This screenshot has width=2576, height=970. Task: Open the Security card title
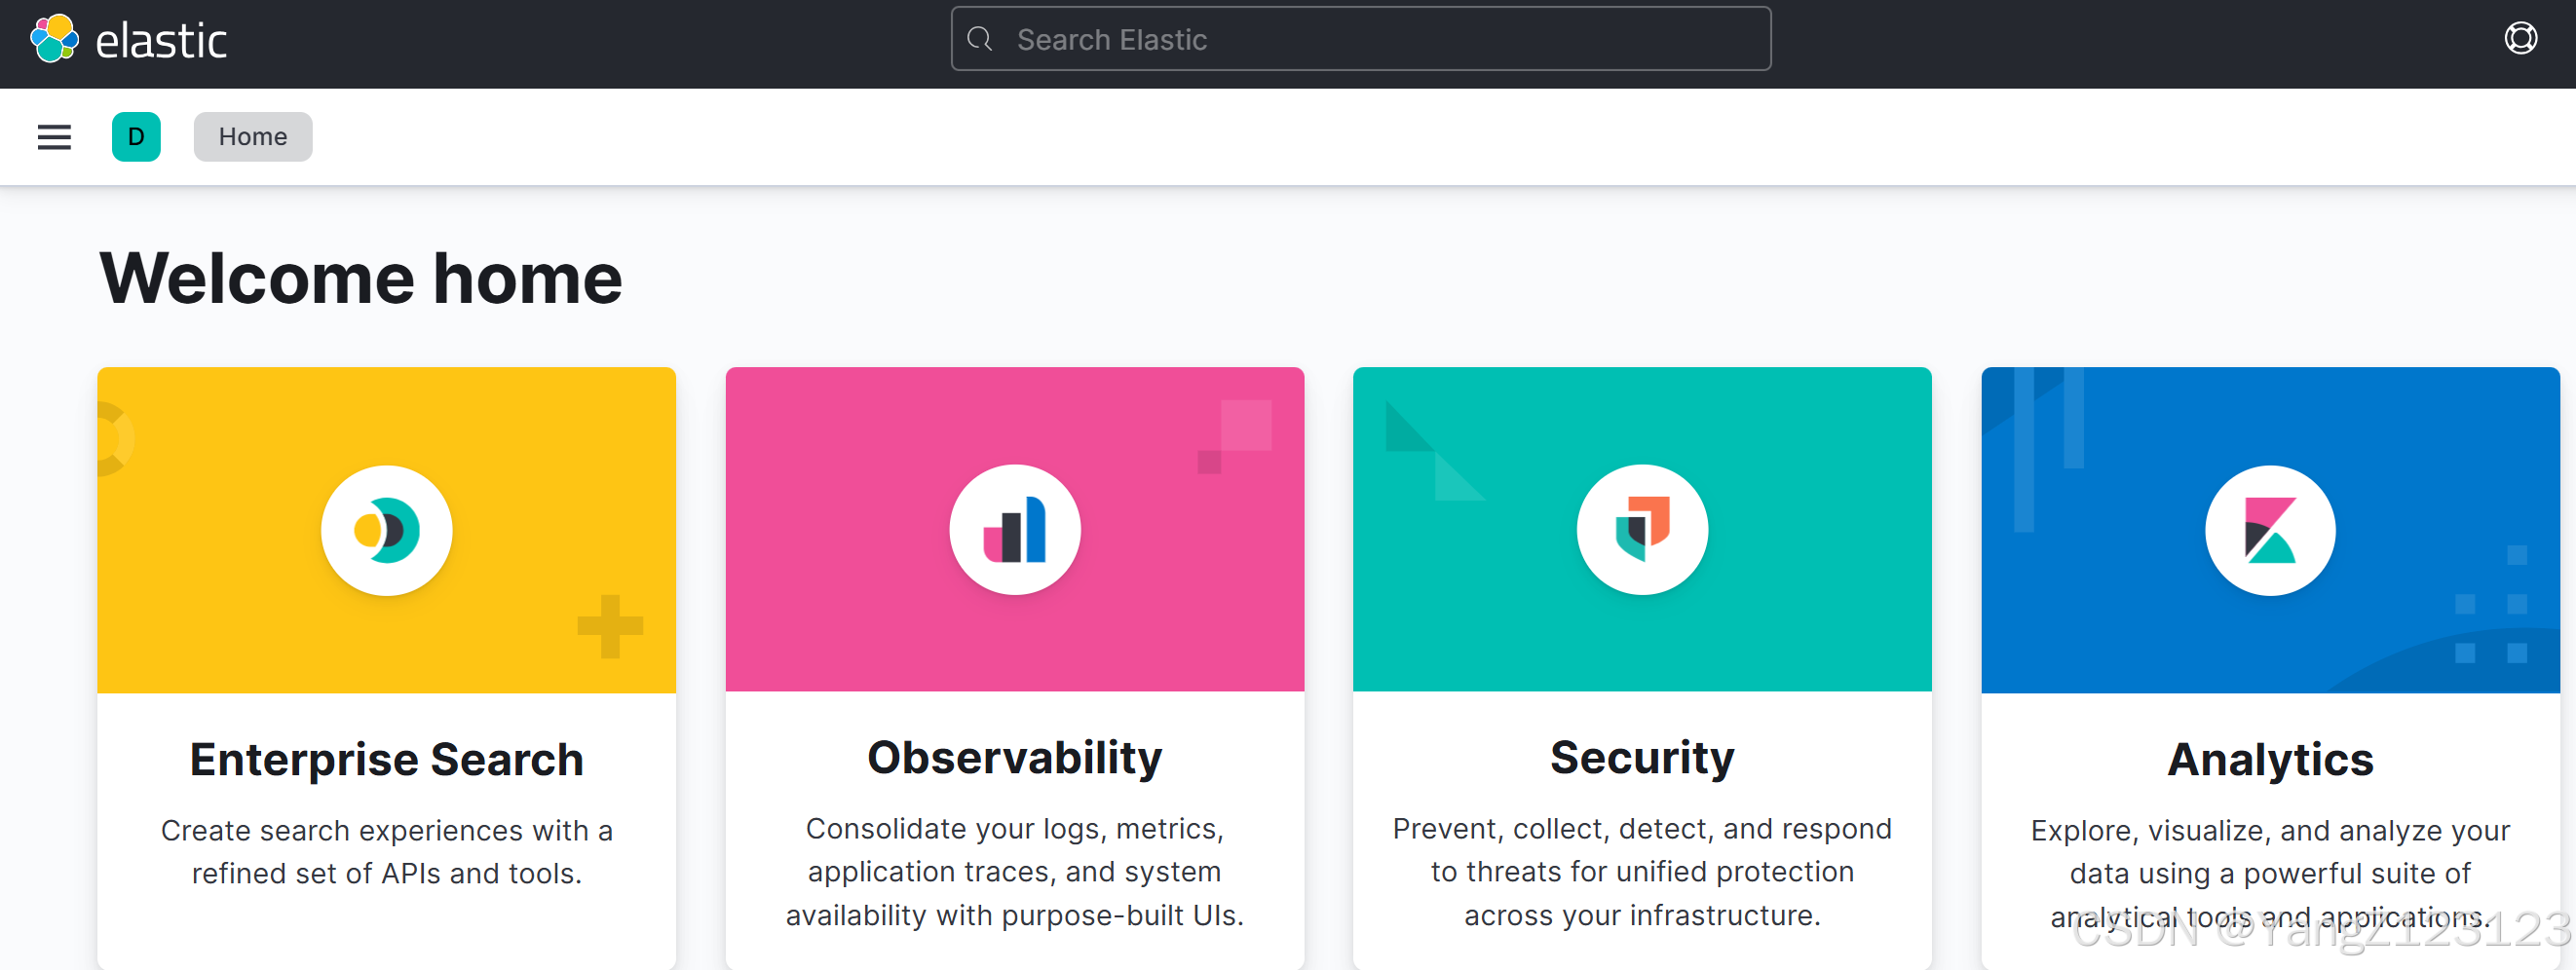pos(1643,758)
